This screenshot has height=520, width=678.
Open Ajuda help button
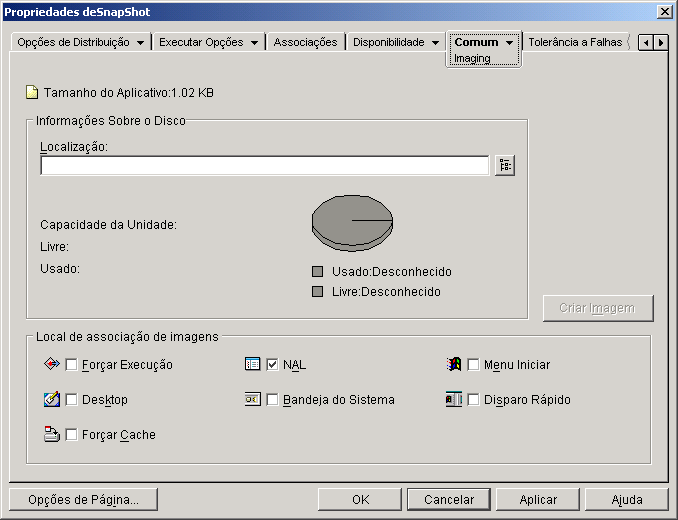(627, 500)
